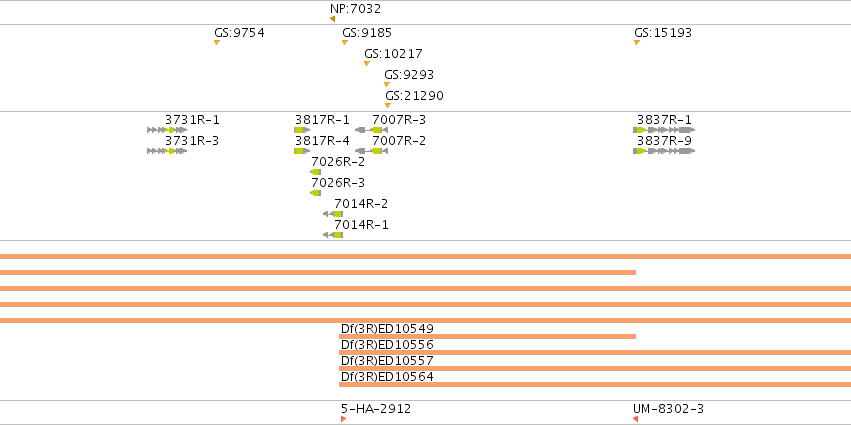851x425 pixels.
Task: Select the Df(3R)ED10549 deficiency bar
Action: click(x=487, y=337)
